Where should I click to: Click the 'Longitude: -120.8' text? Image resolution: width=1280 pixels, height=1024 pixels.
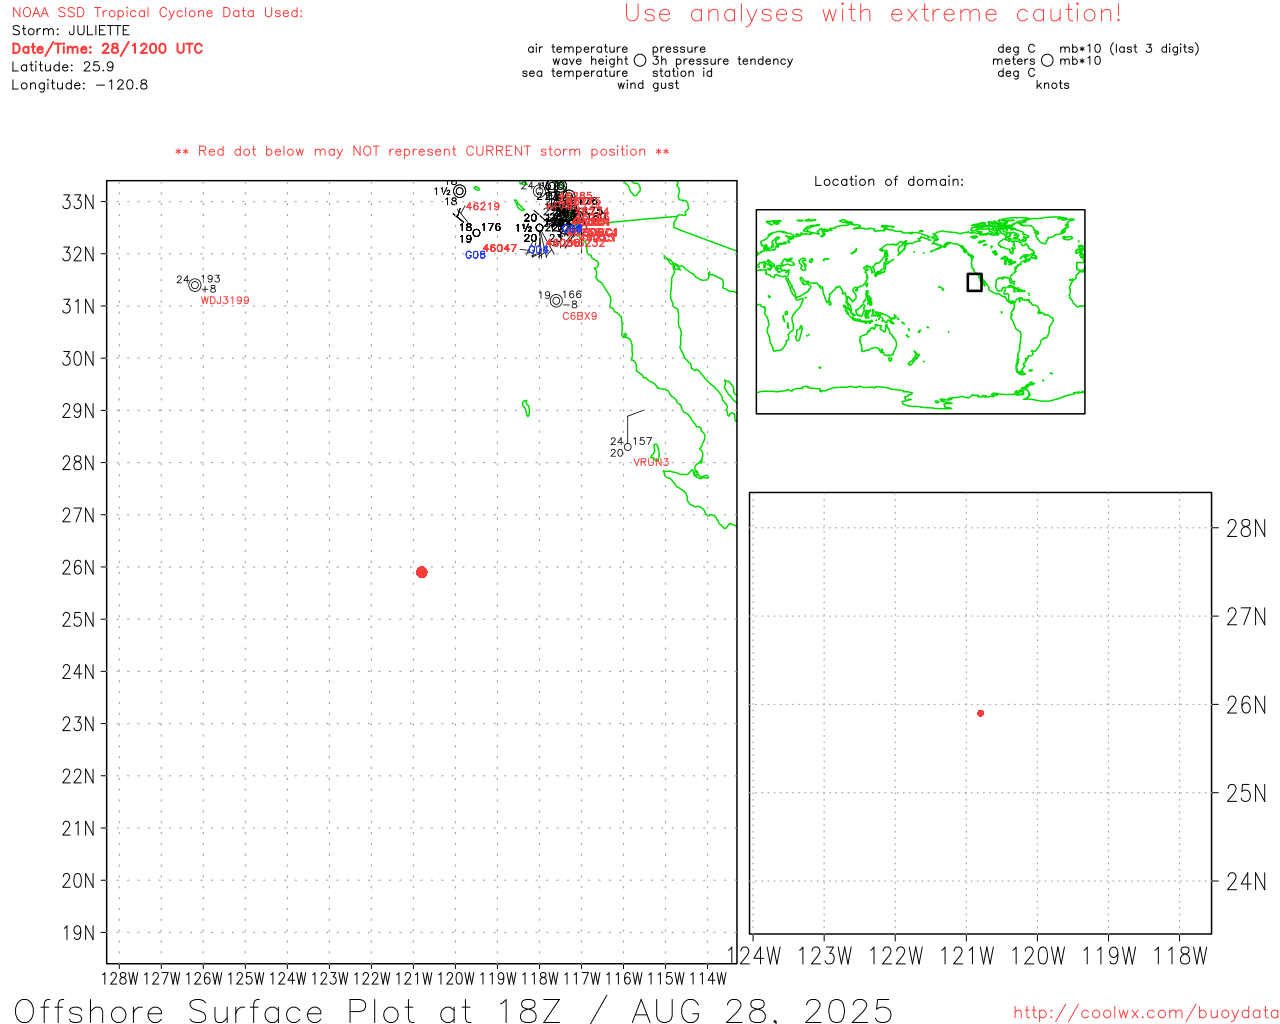pos(79,85)
